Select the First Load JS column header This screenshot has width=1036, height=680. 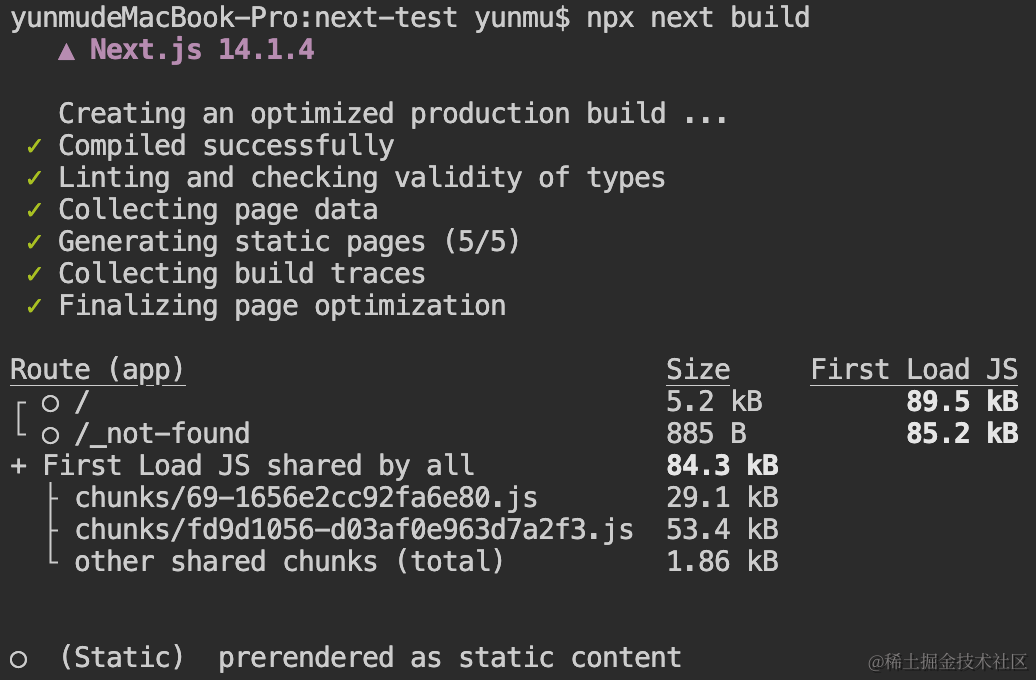(x=914, y=369)
